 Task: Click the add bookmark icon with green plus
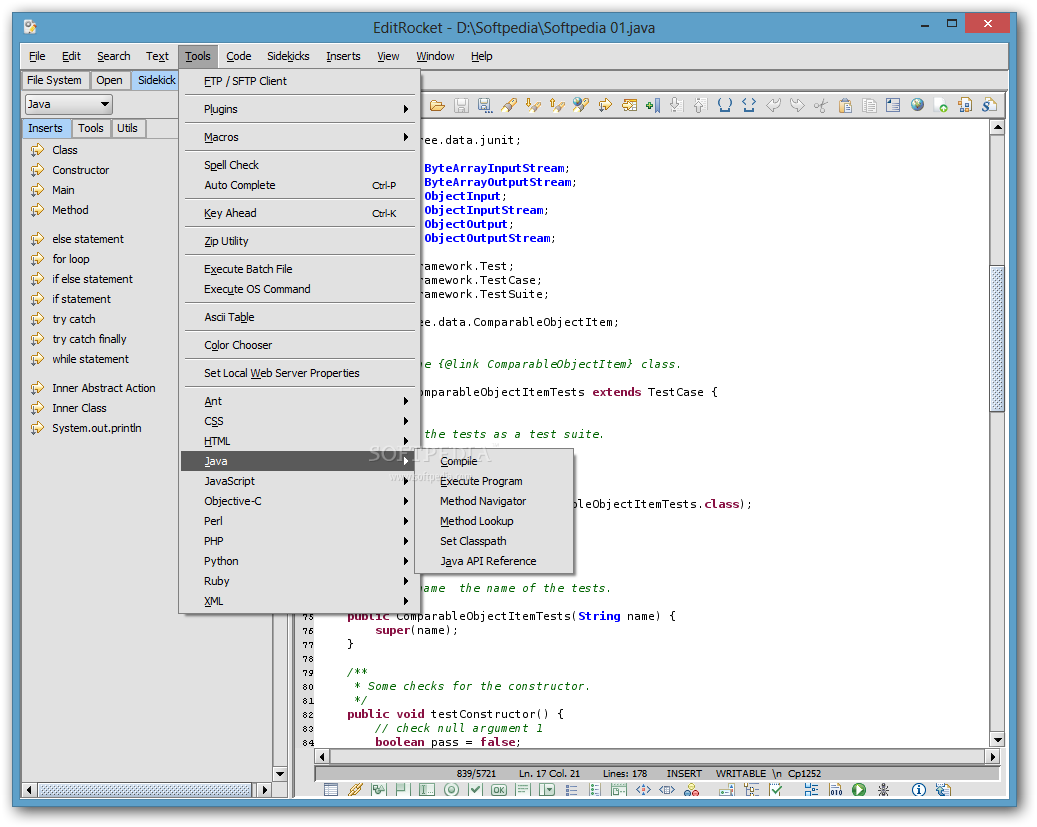[x=653, y=105]
